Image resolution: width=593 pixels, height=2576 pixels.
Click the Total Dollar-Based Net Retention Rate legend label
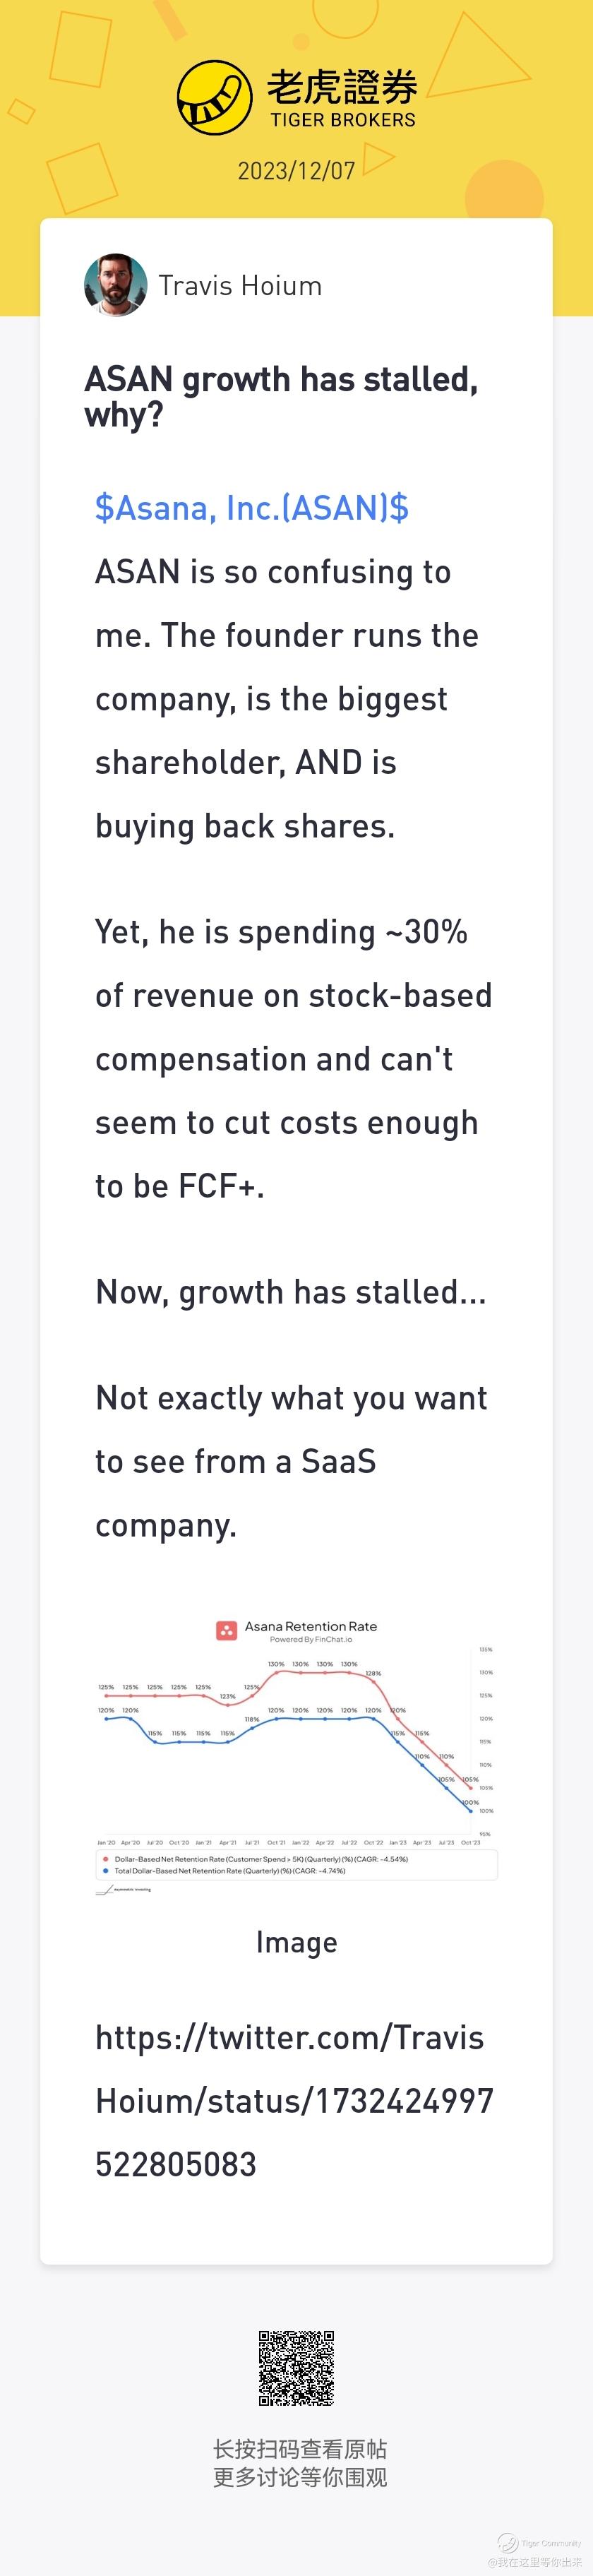pyautogui.click(x=230, y=1870)
